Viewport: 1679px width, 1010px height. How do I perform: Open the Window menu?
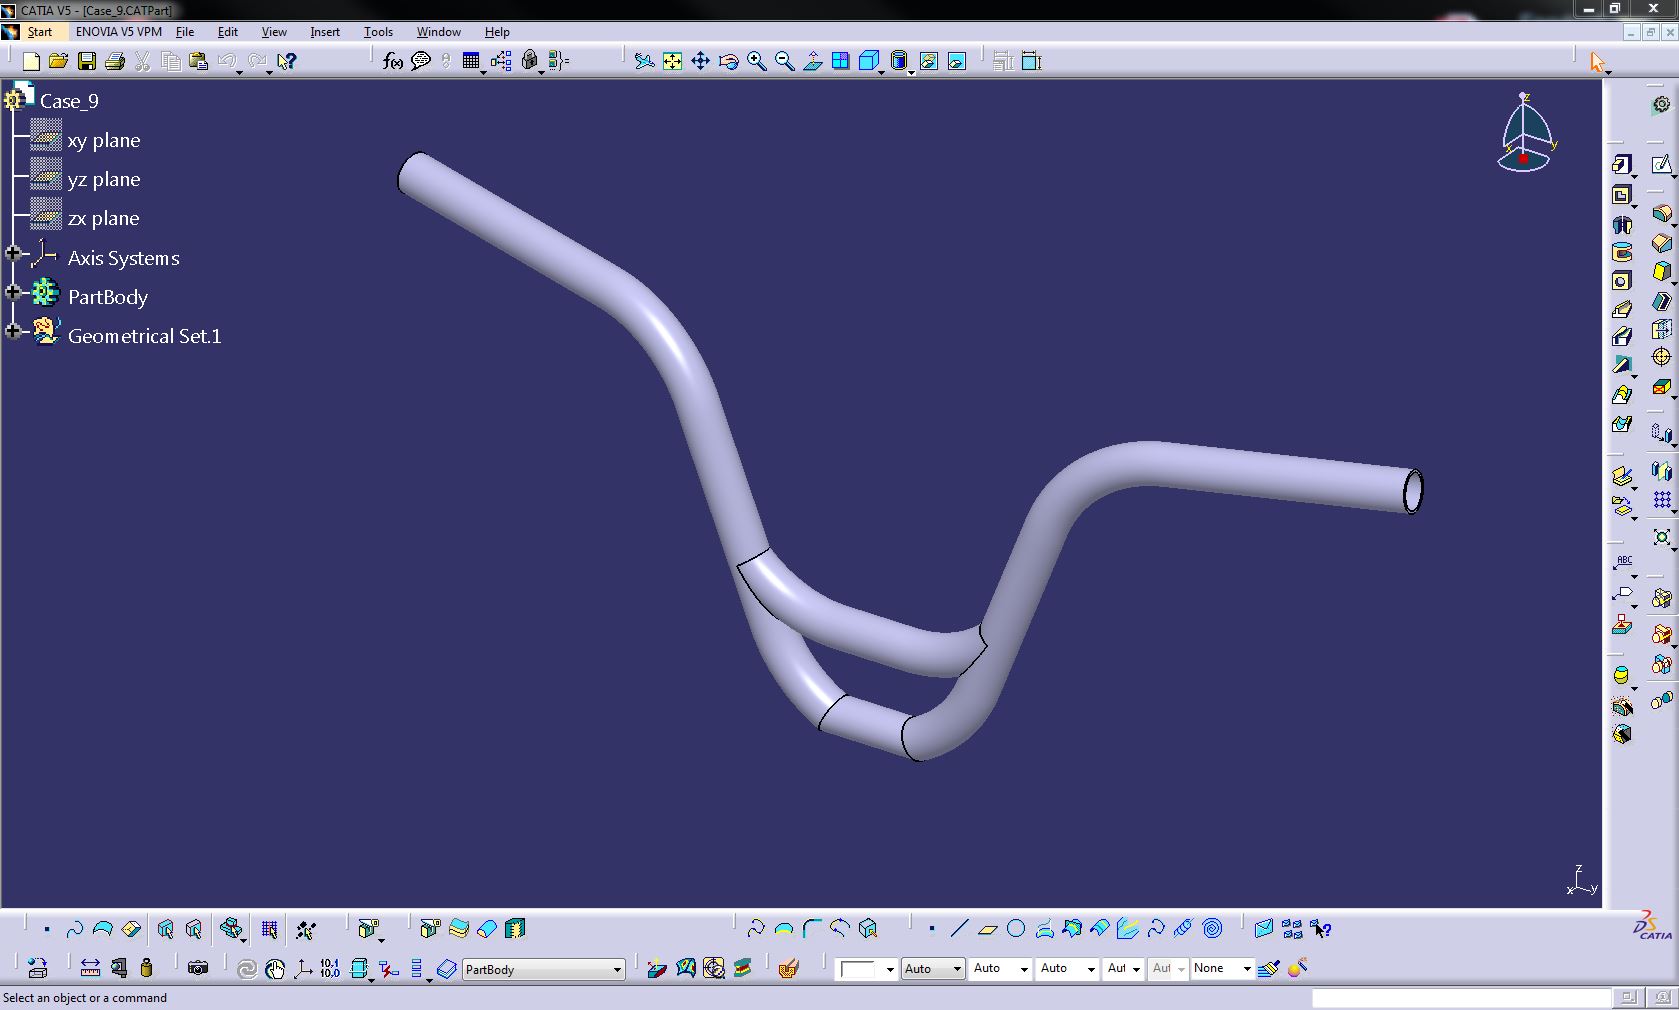[439, 32]
